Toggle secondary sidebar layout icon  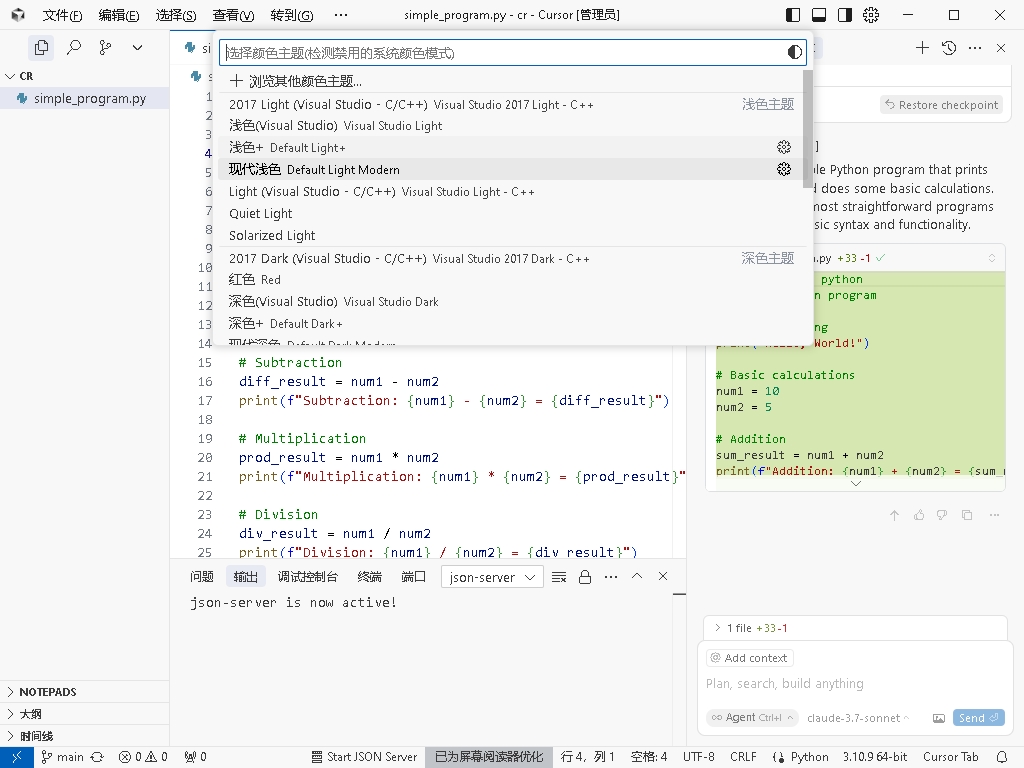click(x=845, y=15)
